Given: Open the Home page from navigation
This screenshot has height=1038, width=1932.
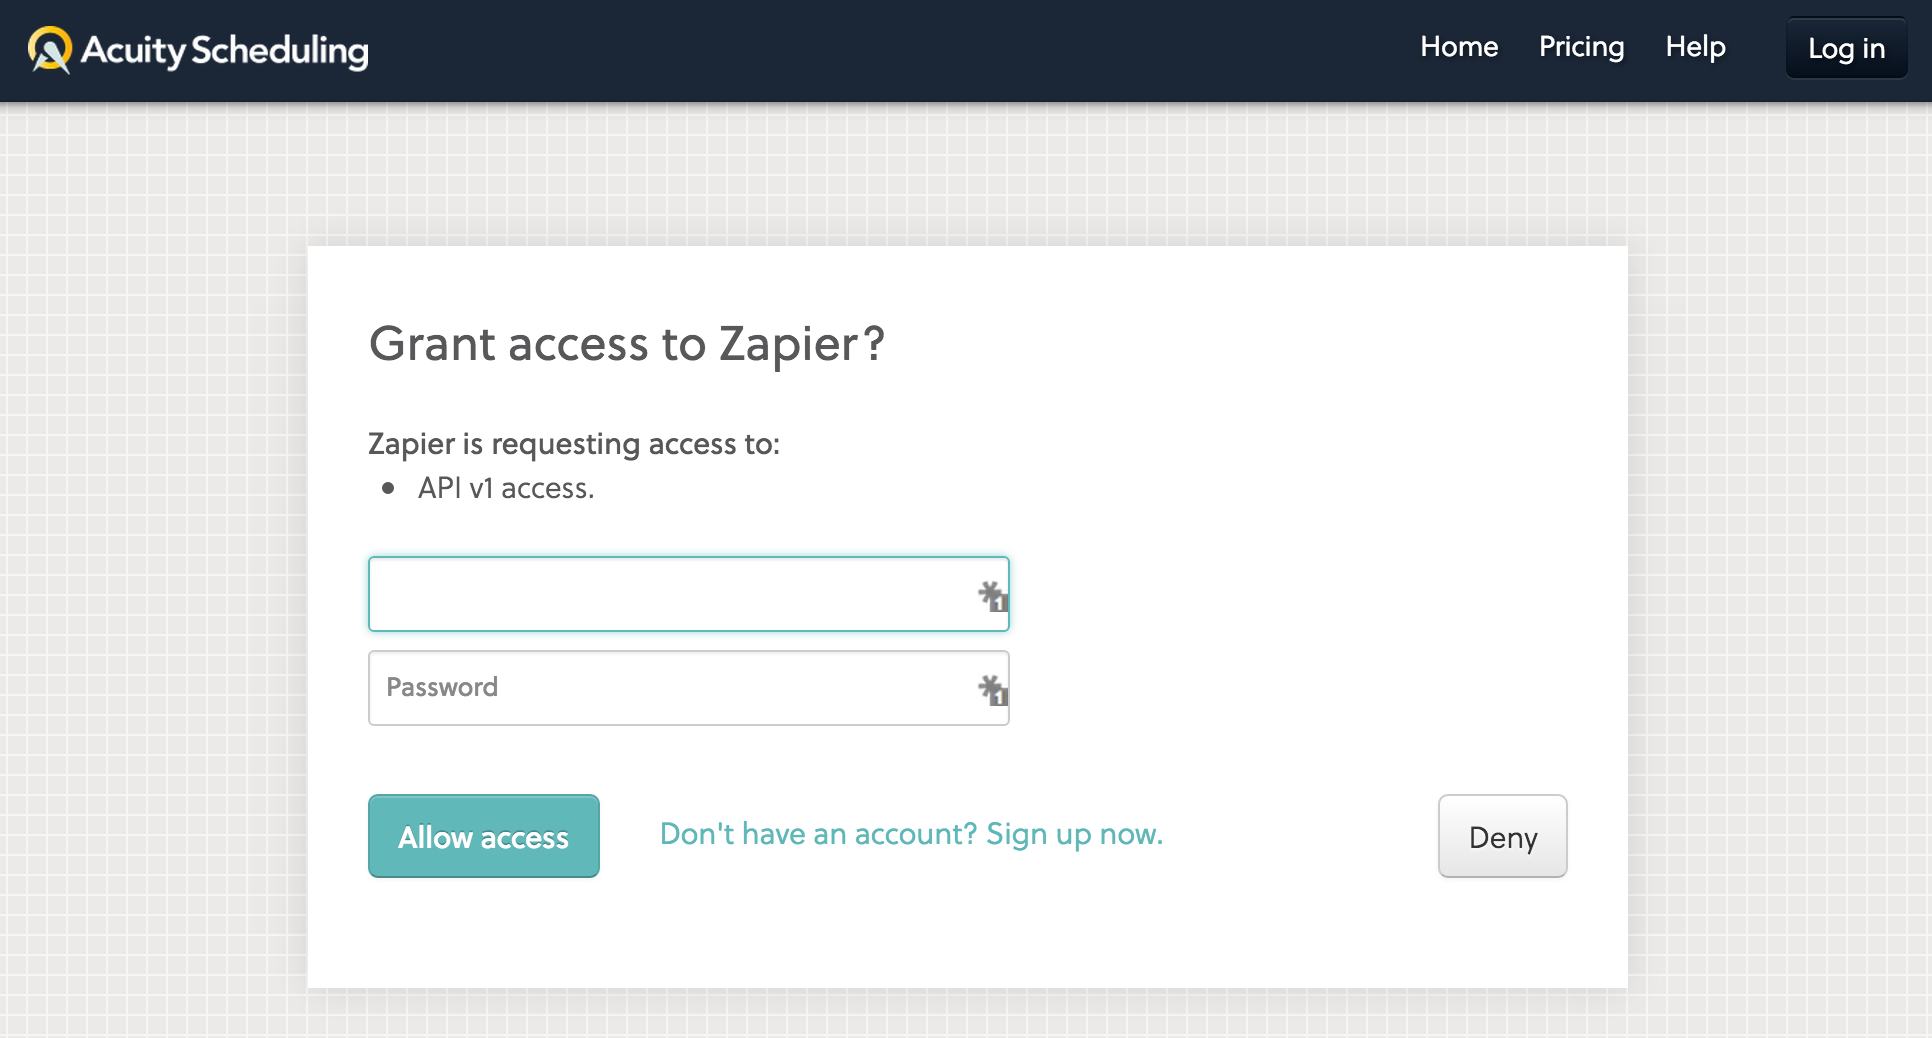Looking at the screenshot, I should pyautogui.click(x=1459, y=47).
